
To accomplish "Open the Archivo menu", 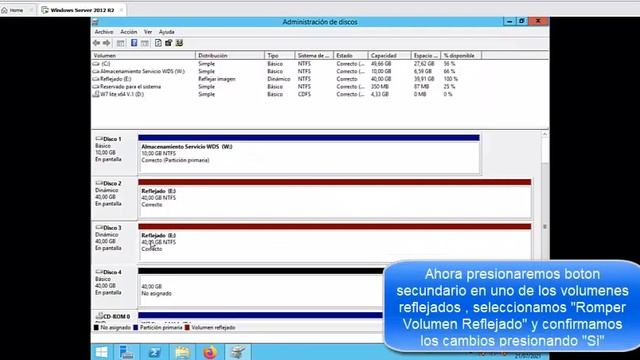I will pos(104,32).
